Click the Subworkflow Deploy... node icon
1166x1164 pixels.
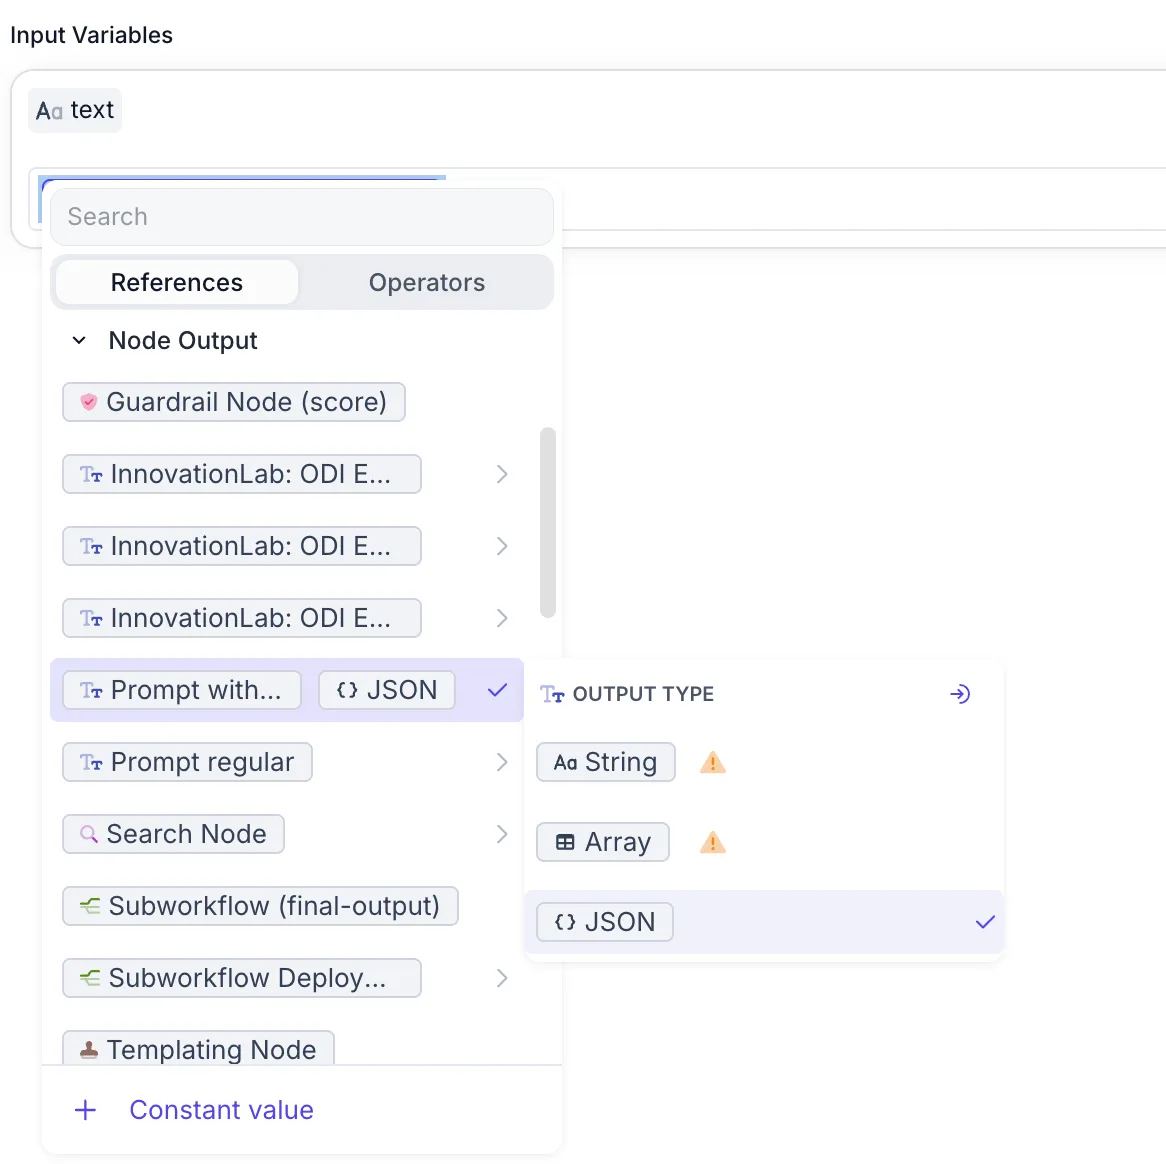(x=90, y=978)
